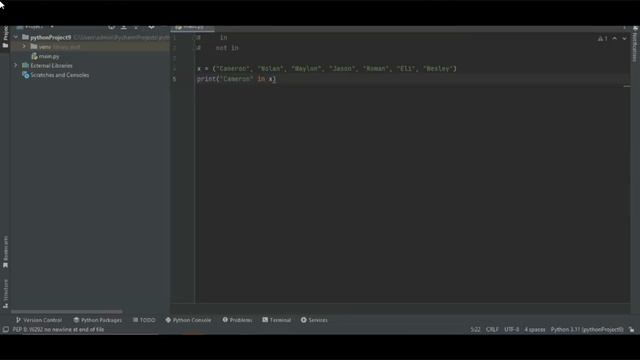Viewport: 640px width, 360px height.
Task: Click the Scratches and Consoles icon
Action: tap(25, 75)
